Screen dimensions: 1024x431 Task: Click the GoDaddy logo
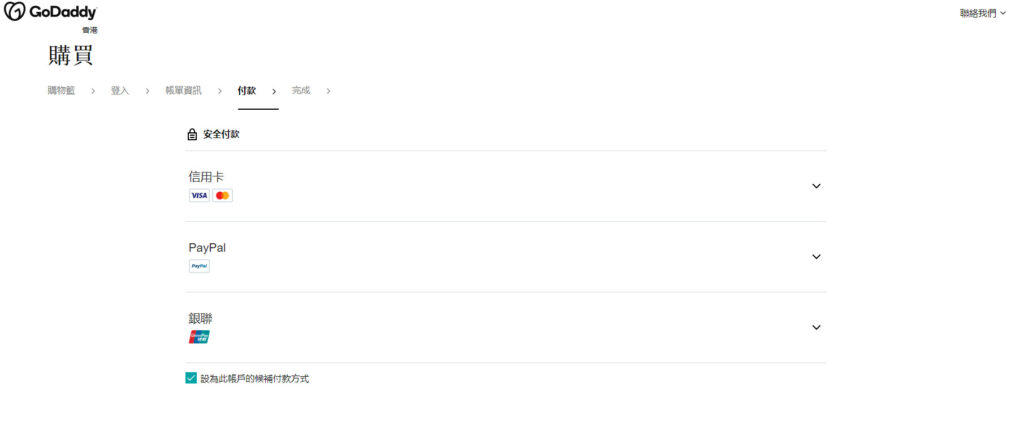(x=50, y=12)
